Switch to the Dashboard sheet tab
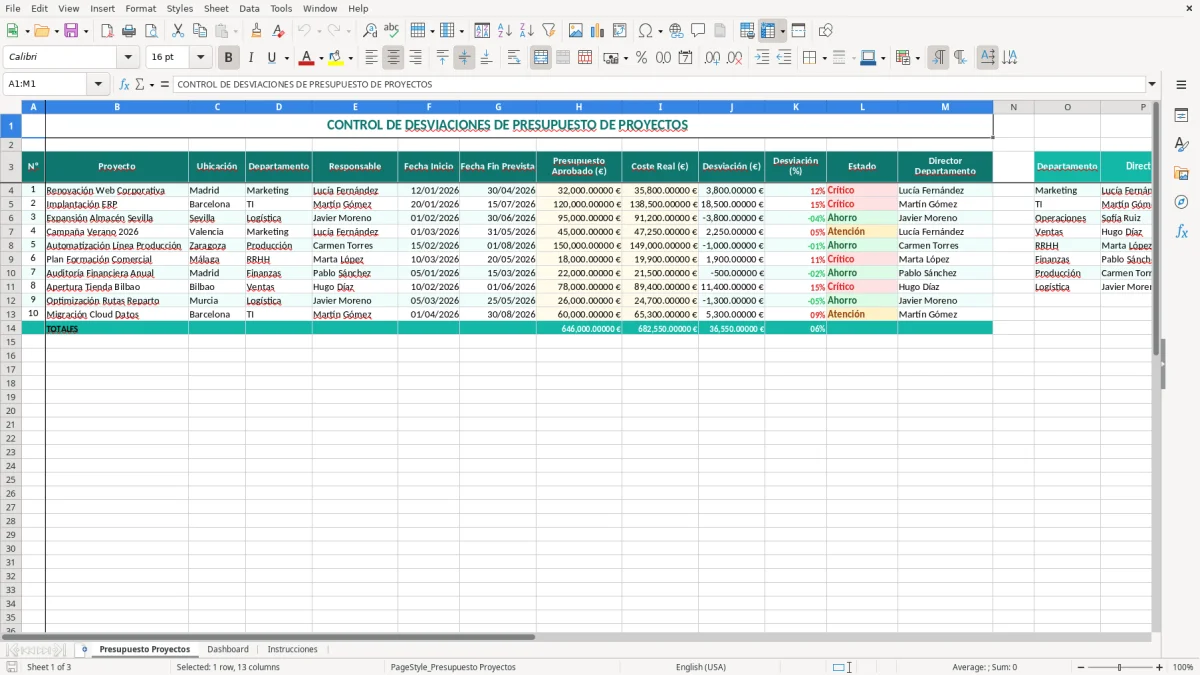The image size is (1200, 675). point(228,649)
